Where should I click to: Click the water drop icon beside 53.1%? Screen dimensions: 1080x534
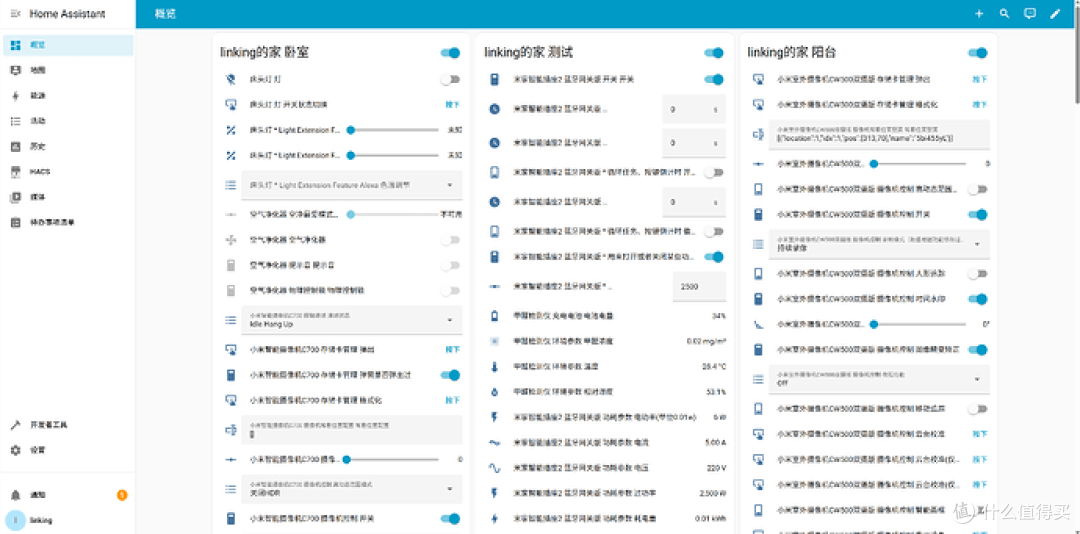click(x=494, y=392)
